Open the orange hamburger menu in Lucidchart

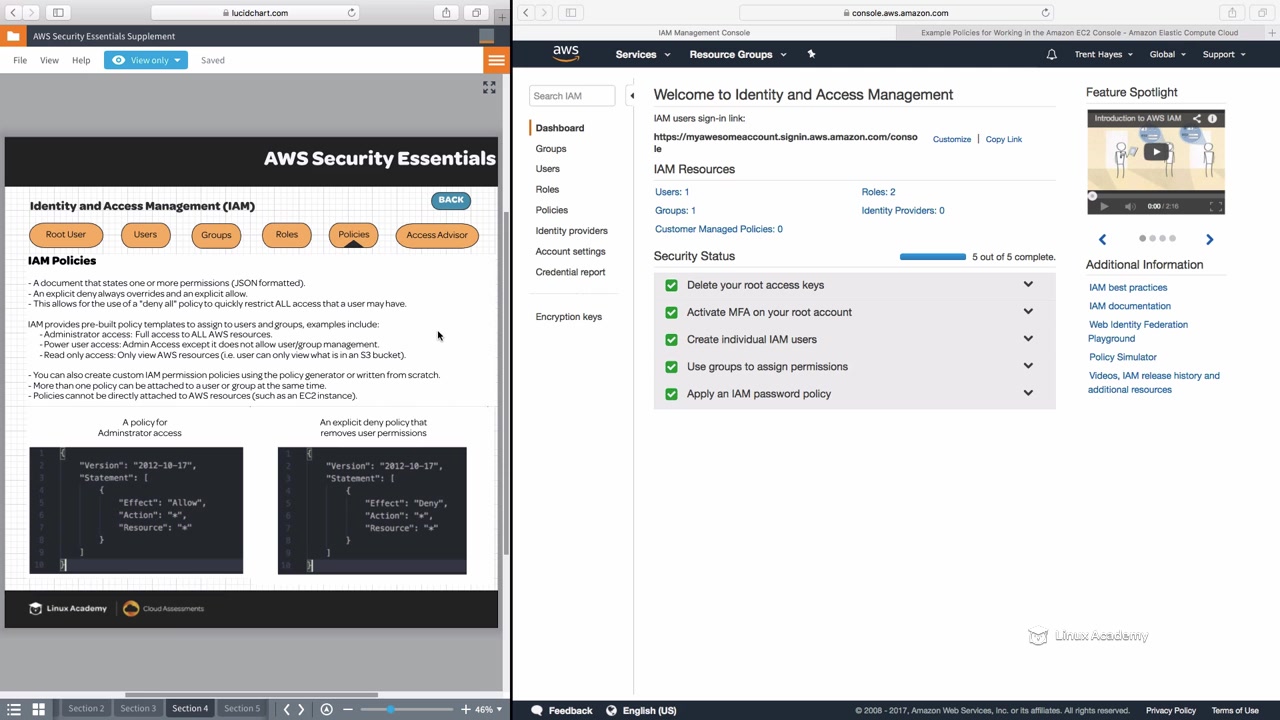click(x=496, y=60)
